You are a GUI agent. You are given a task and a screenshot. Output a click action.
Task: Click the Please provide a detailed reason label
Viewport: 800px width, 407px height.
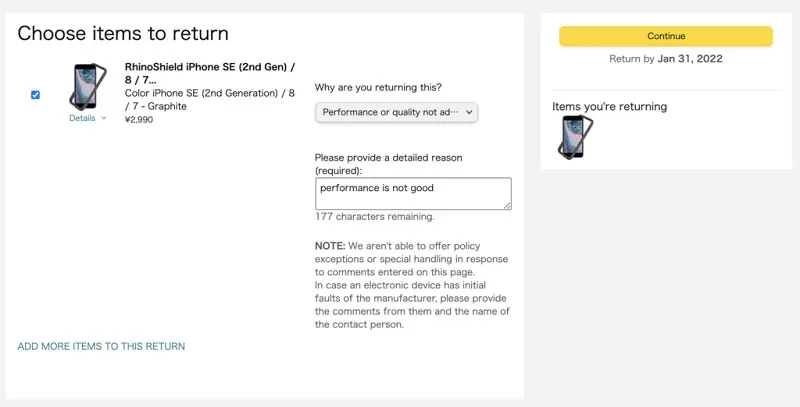tap(388, 164)
